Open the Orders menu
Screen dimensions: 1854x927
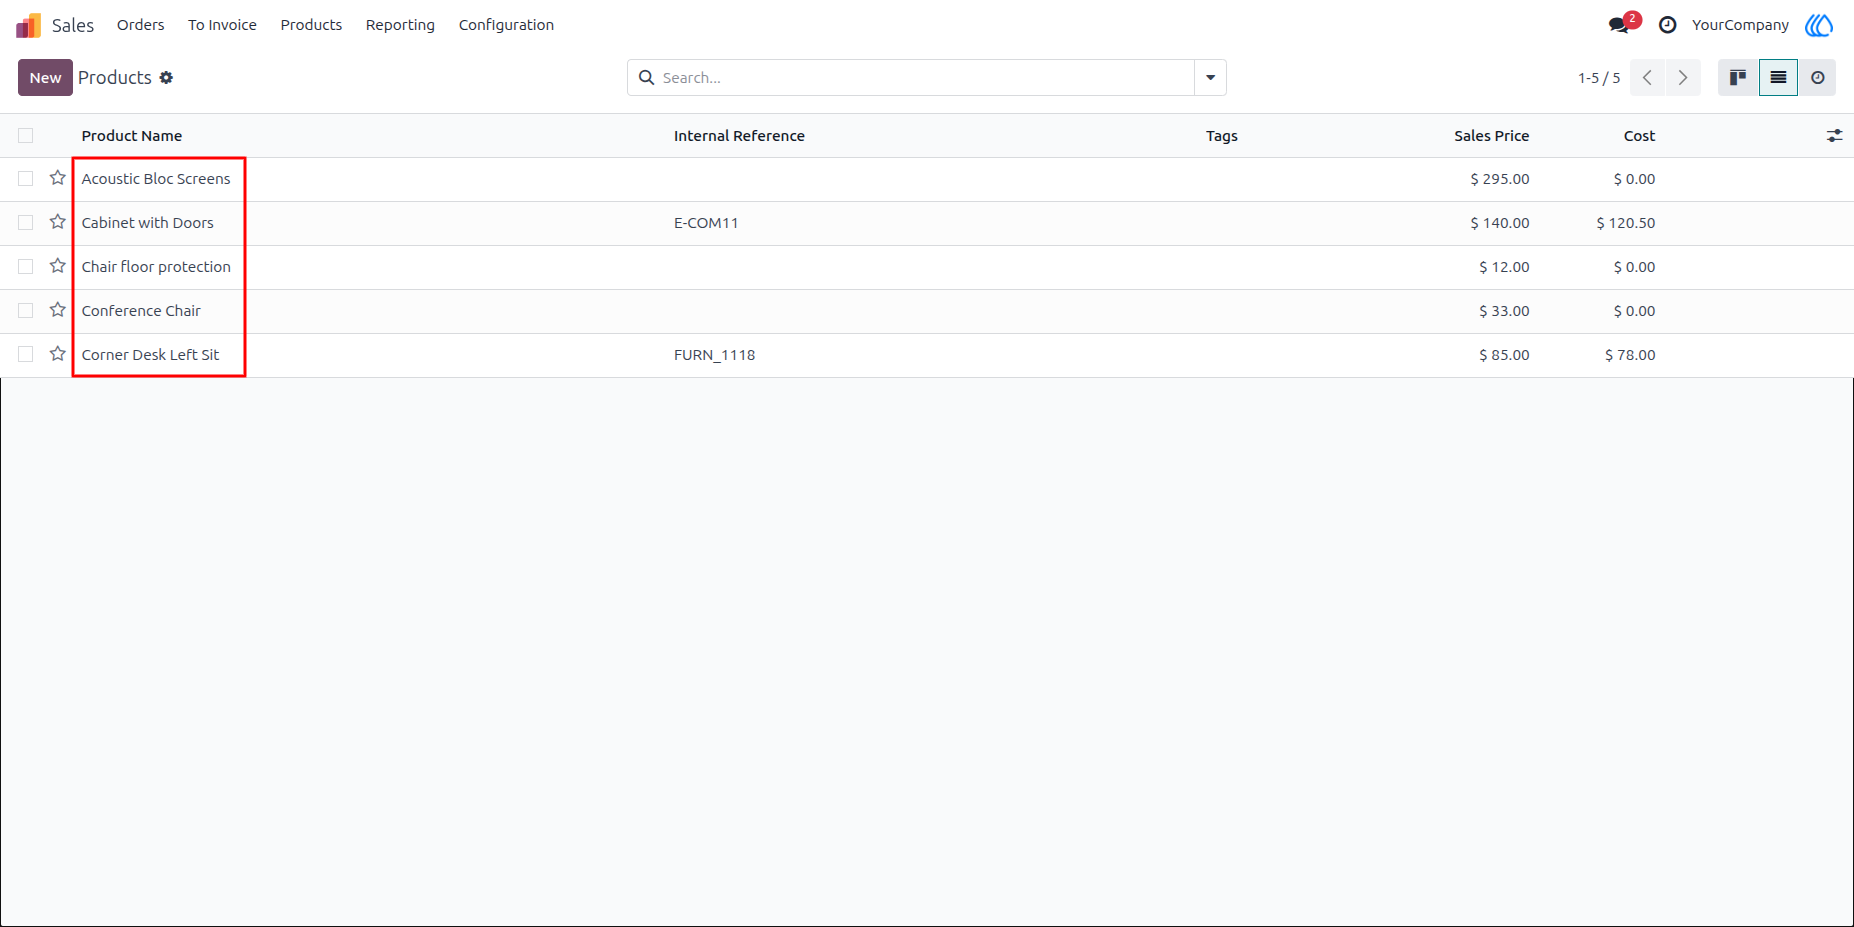(x=140, y=25)
